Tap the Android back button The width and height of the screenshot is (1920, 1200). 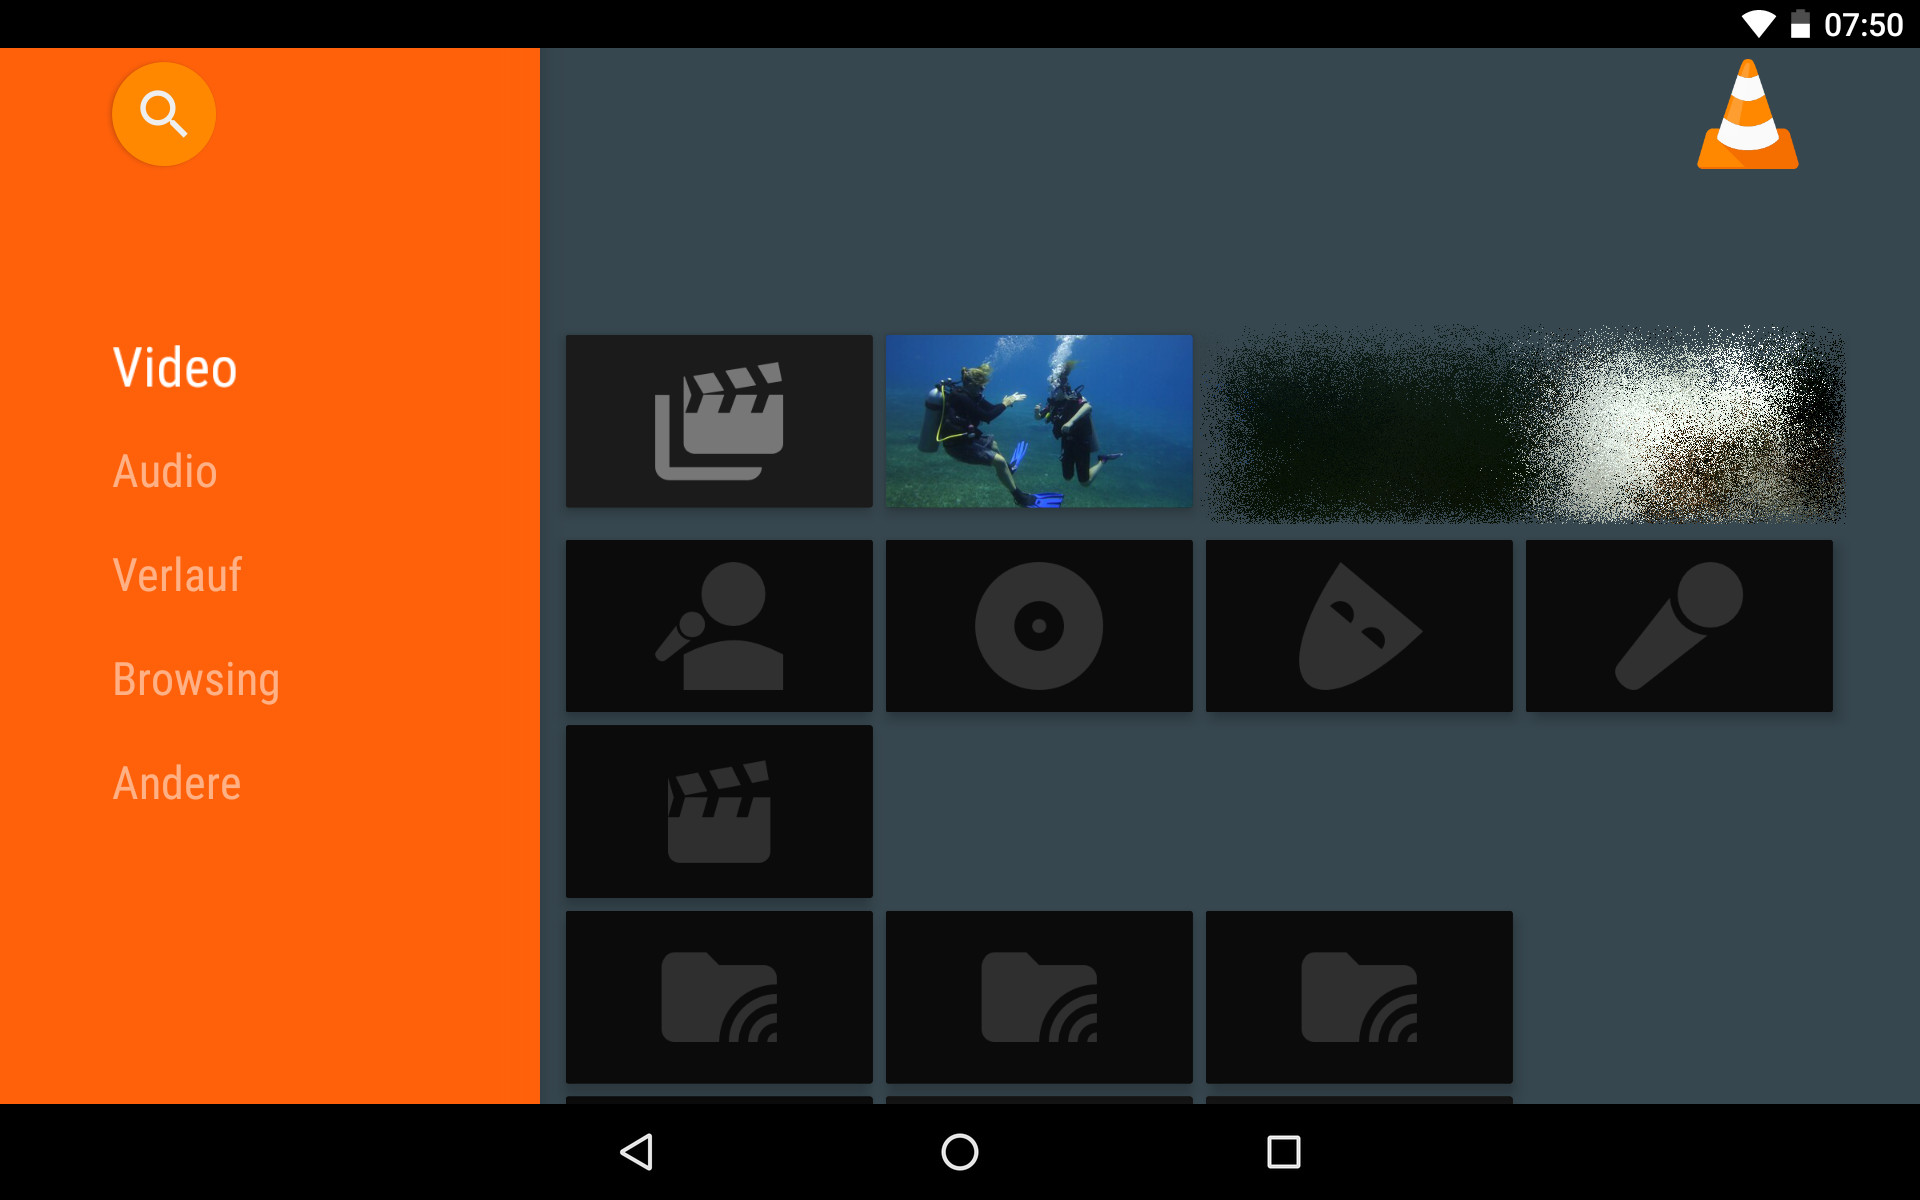point(637,1152)
